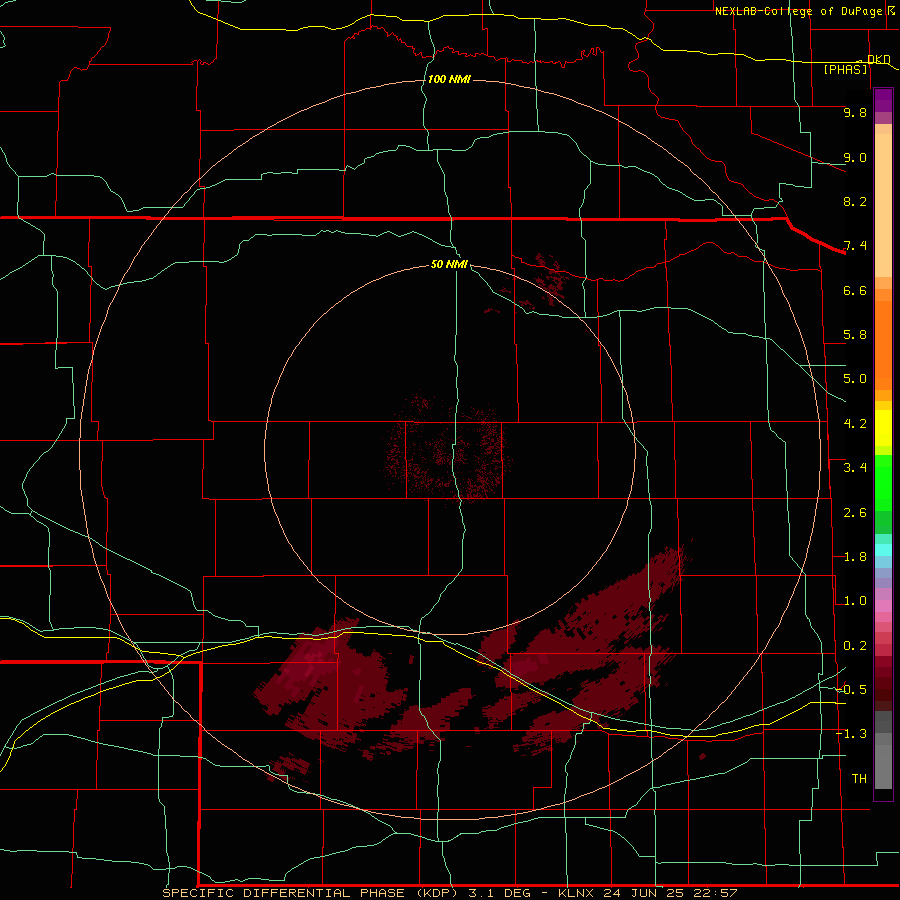
Task: Click the -0.5 value on color scale
Action: (851, 690)
